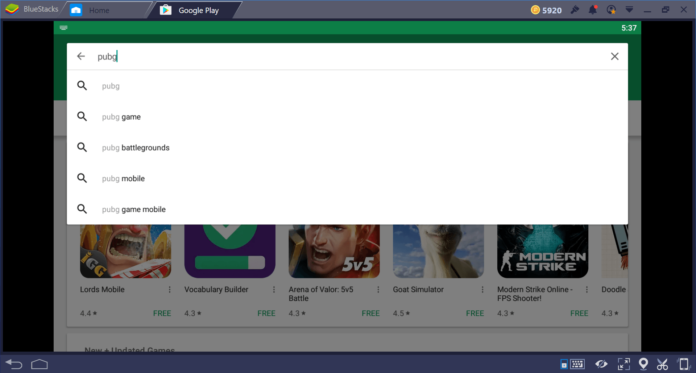This screenshot has width=696, height=373.
Task: Open the coin balance 5920
Action: point(546,10)
